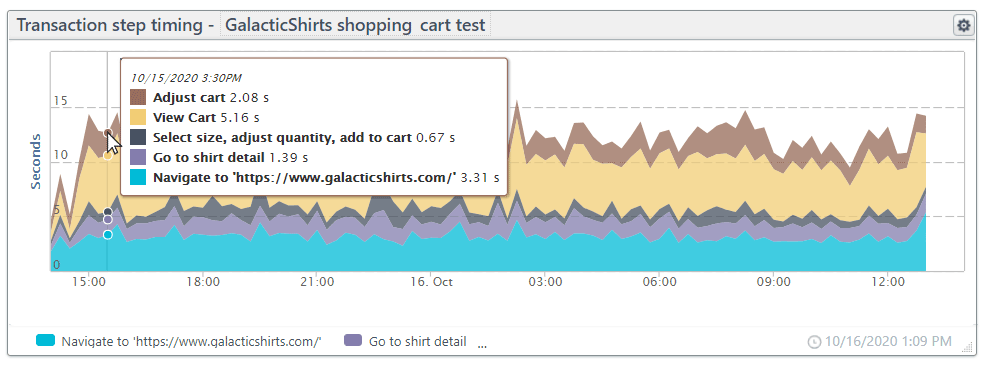Click the Select size step data point marker

[108, 212]
